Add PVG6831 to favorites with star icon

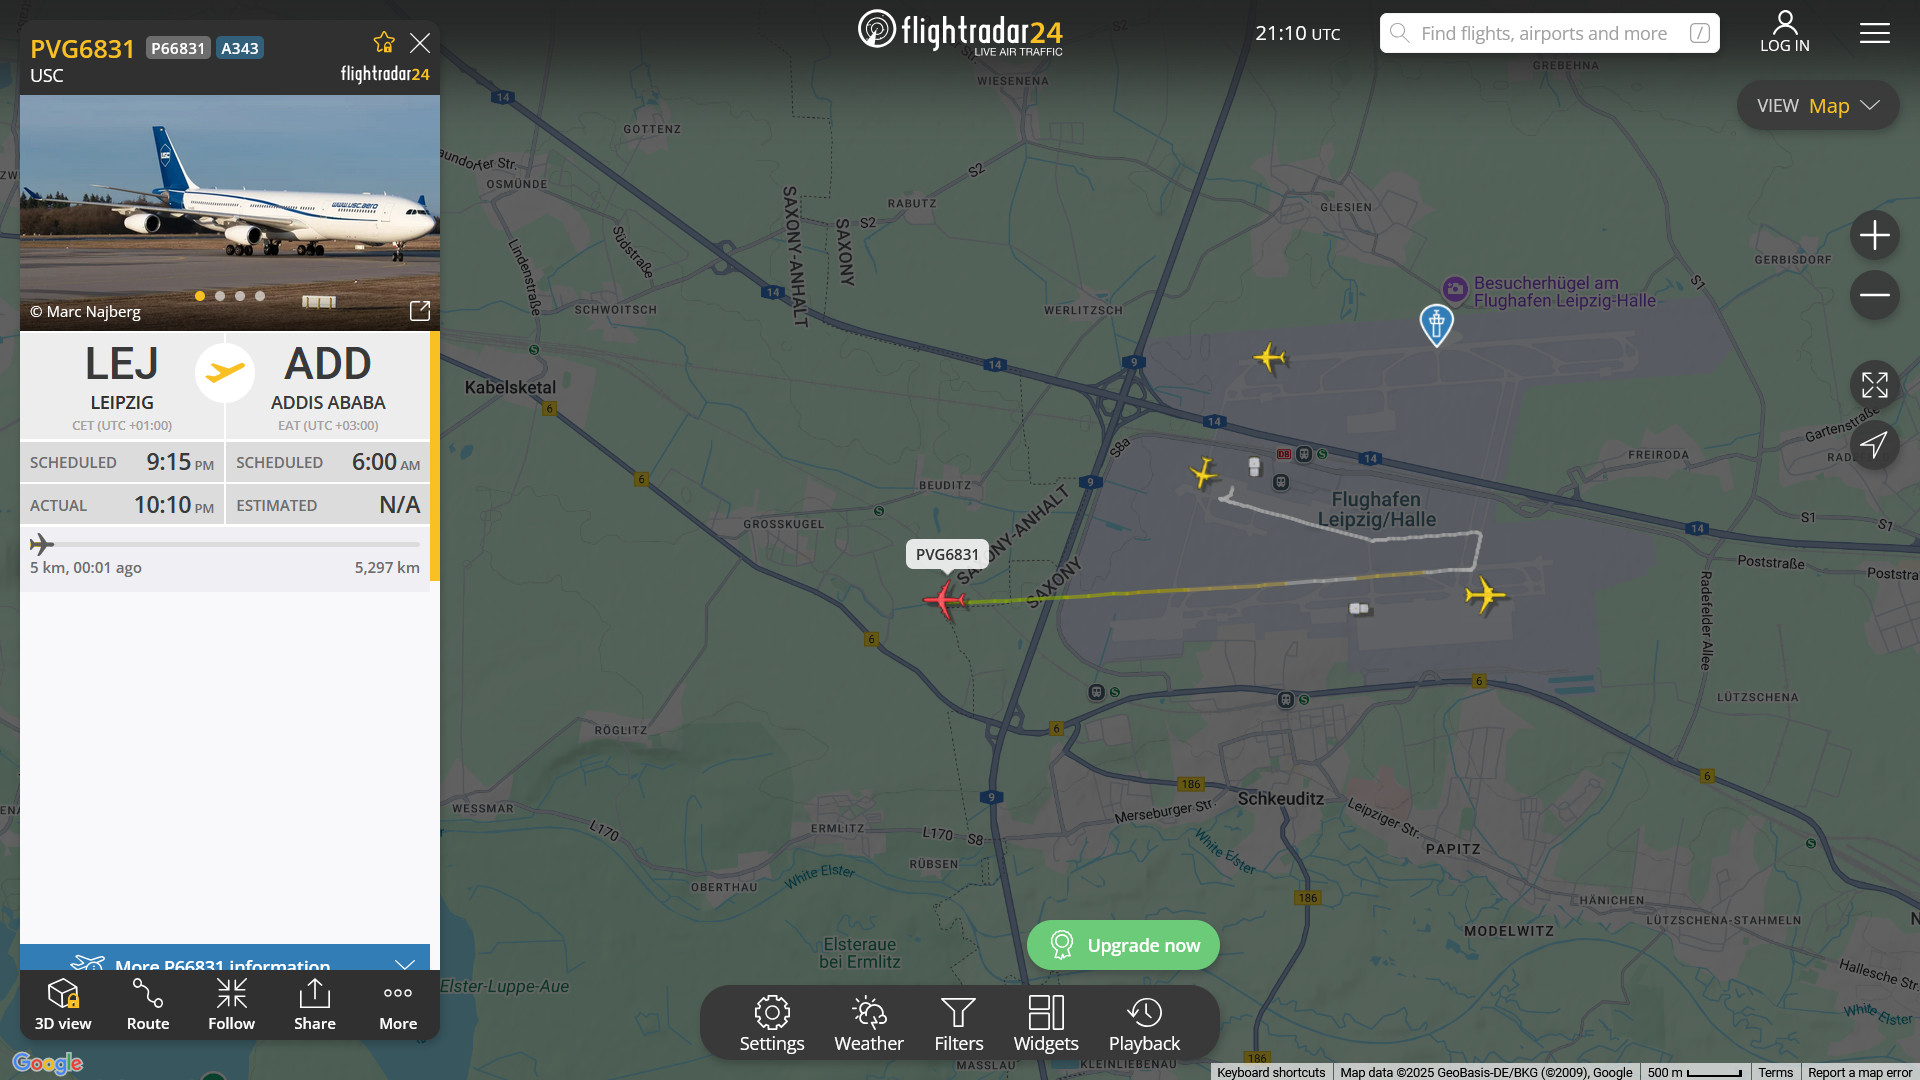tap(384, 42)
